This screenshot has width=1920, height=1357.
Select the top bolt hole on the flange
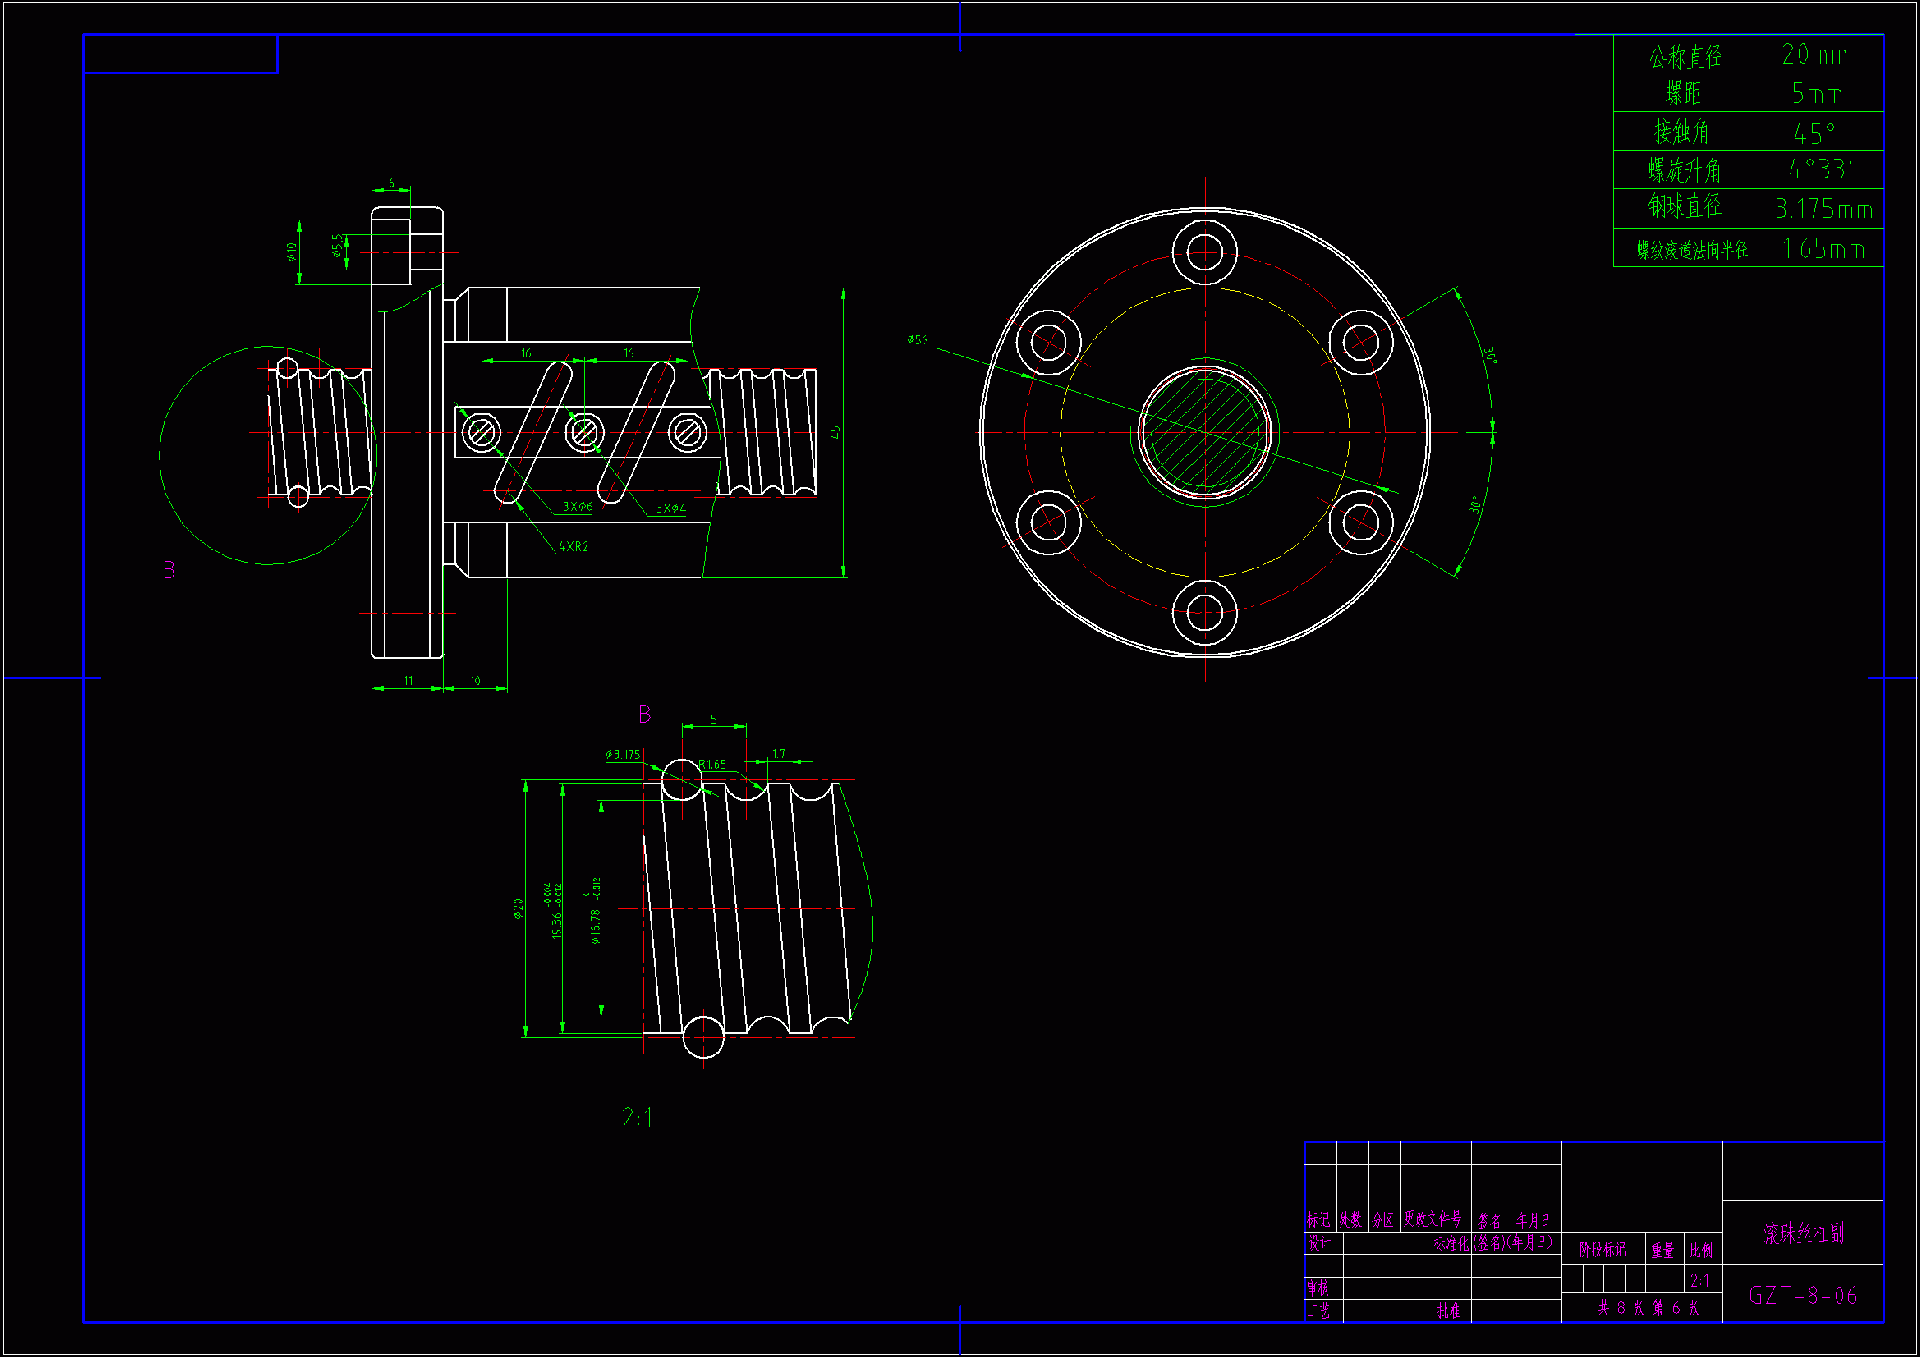[1205, 252]
